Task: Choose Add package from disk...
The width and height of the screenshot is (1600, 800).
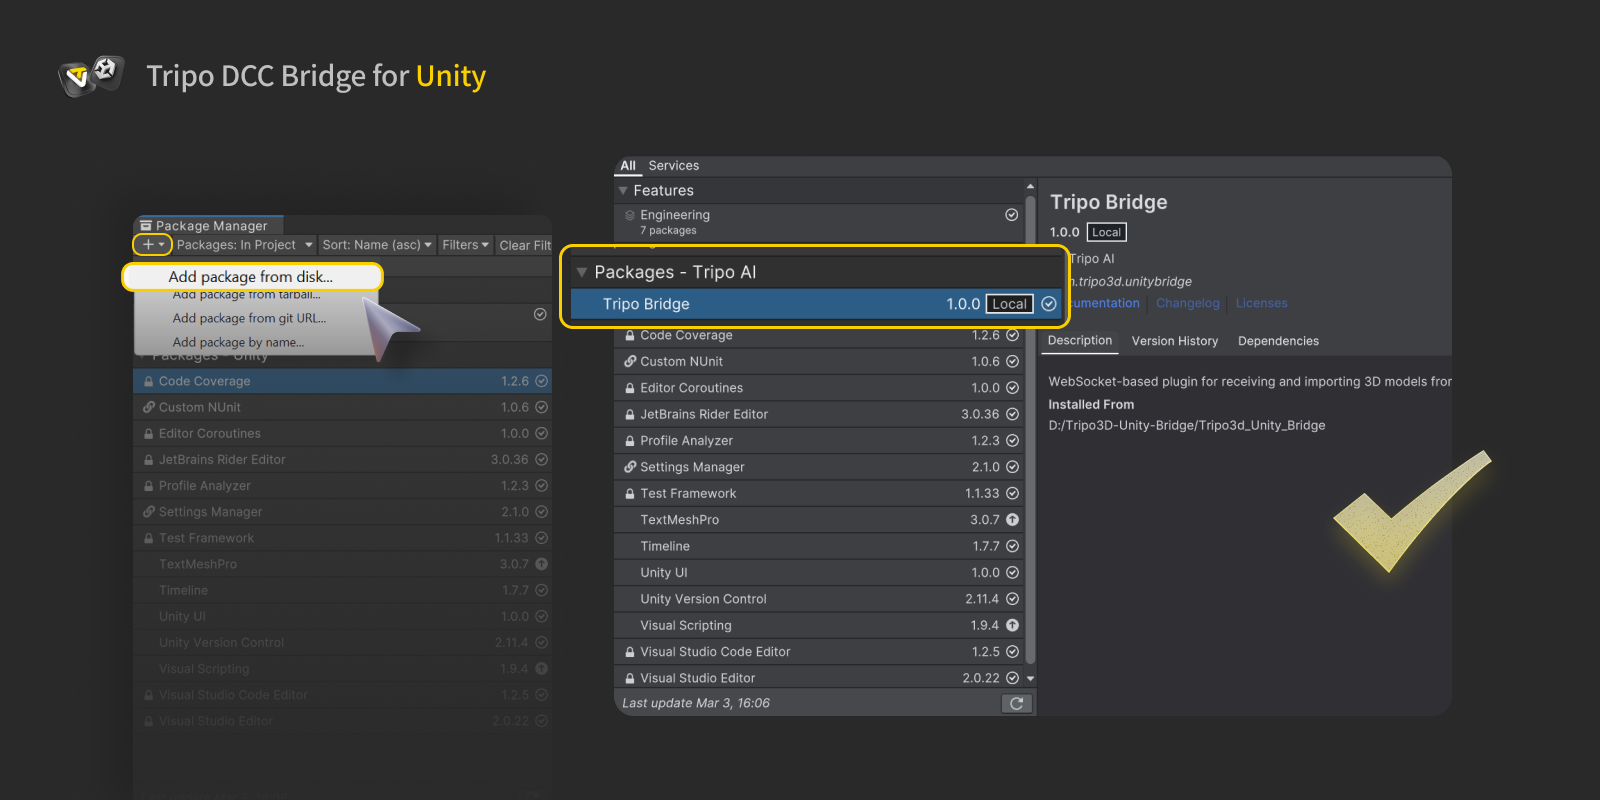Action: [x=250, y=277]
